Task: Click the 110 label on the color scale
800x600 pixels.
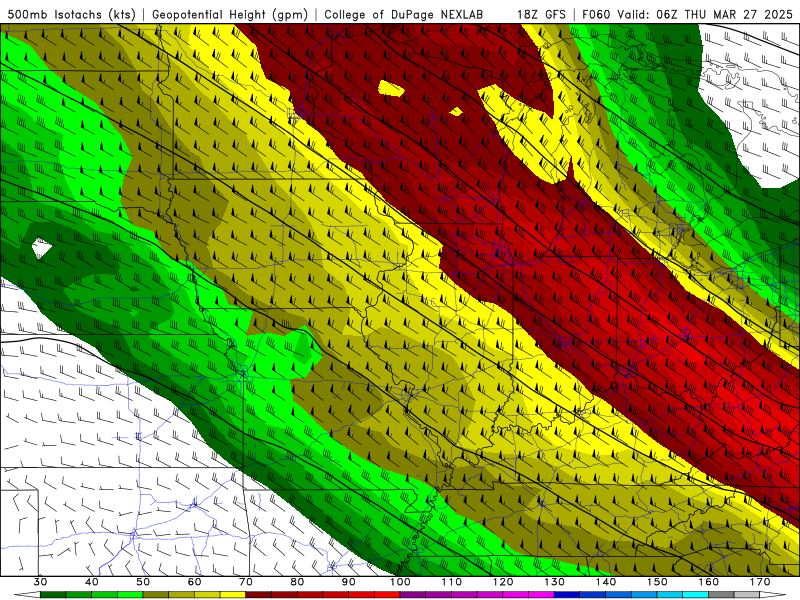Action: pyautogui.click(x=452, y=582)
